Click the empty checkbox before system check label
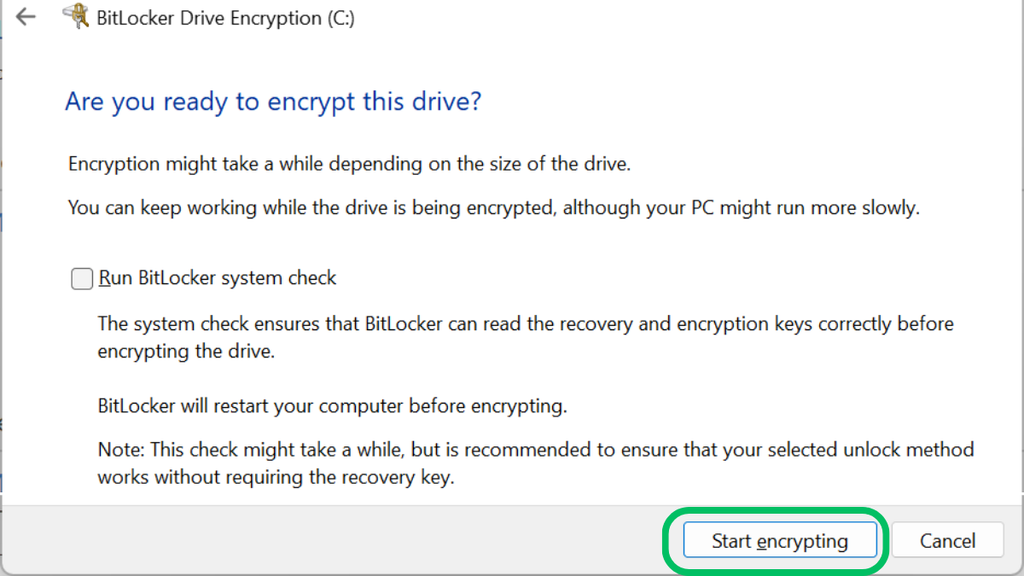This screenshot has width=1024, height=576. 81,278
